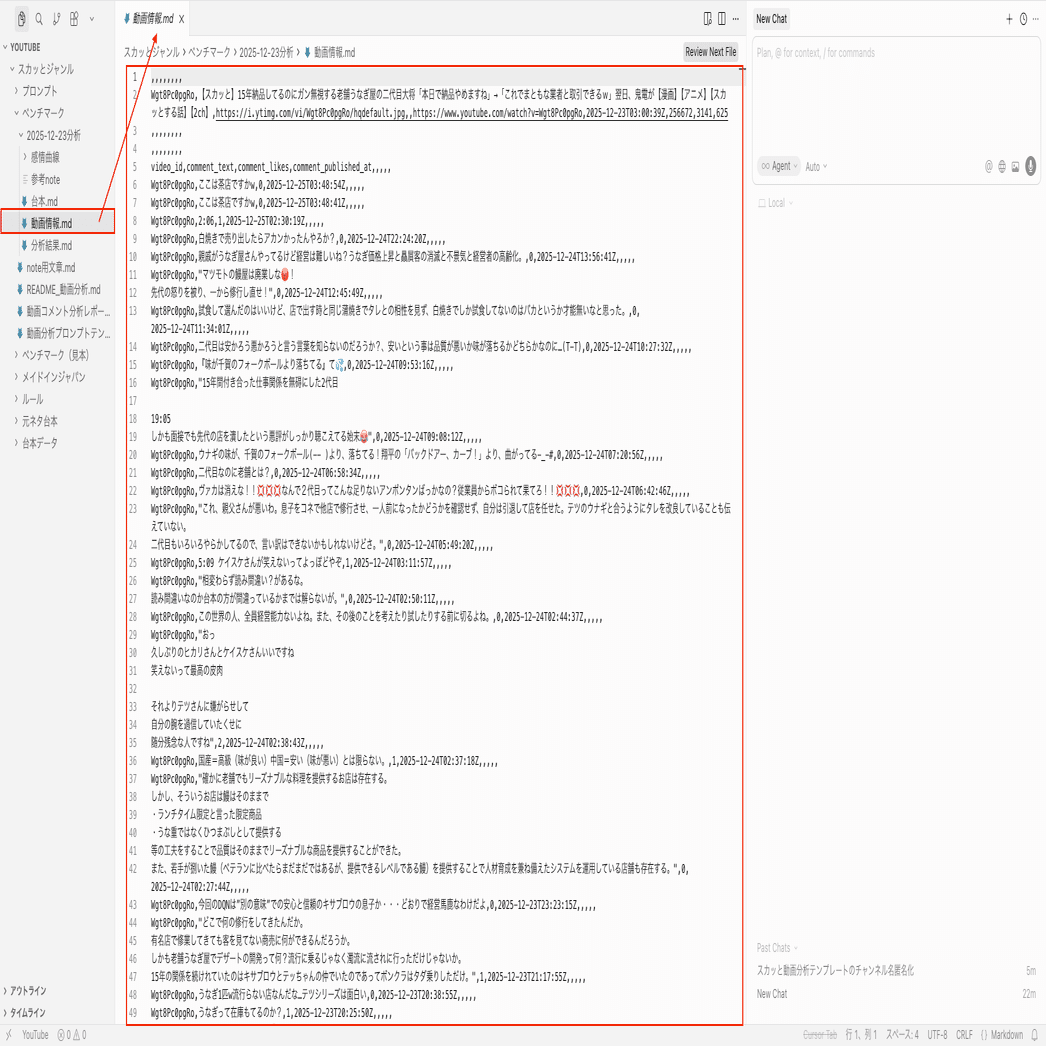Open past chat スカッと動画分析テンプレート
Viewport: 1046px width, 1046px height.
pyautogui.click(x=896, y=971)
